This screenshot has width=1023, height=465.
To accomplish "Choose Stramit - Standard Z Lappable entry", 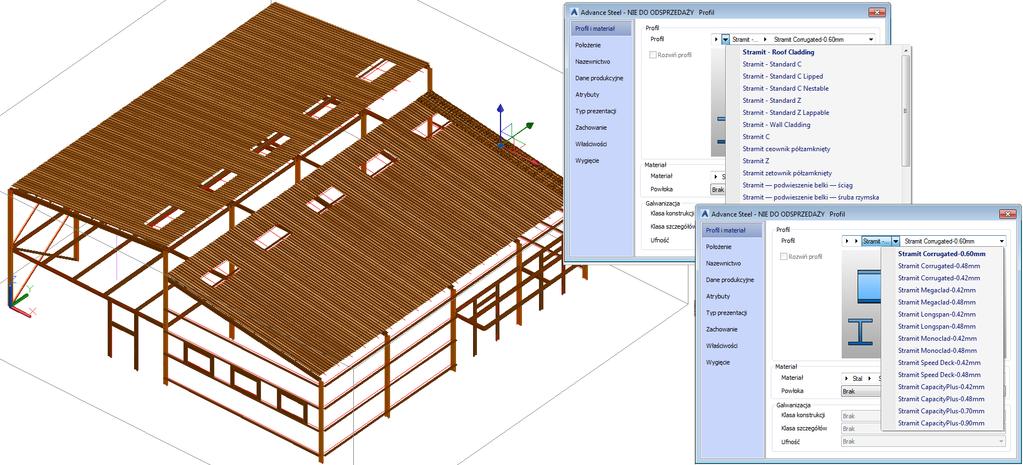I will [x=786, y=112].
